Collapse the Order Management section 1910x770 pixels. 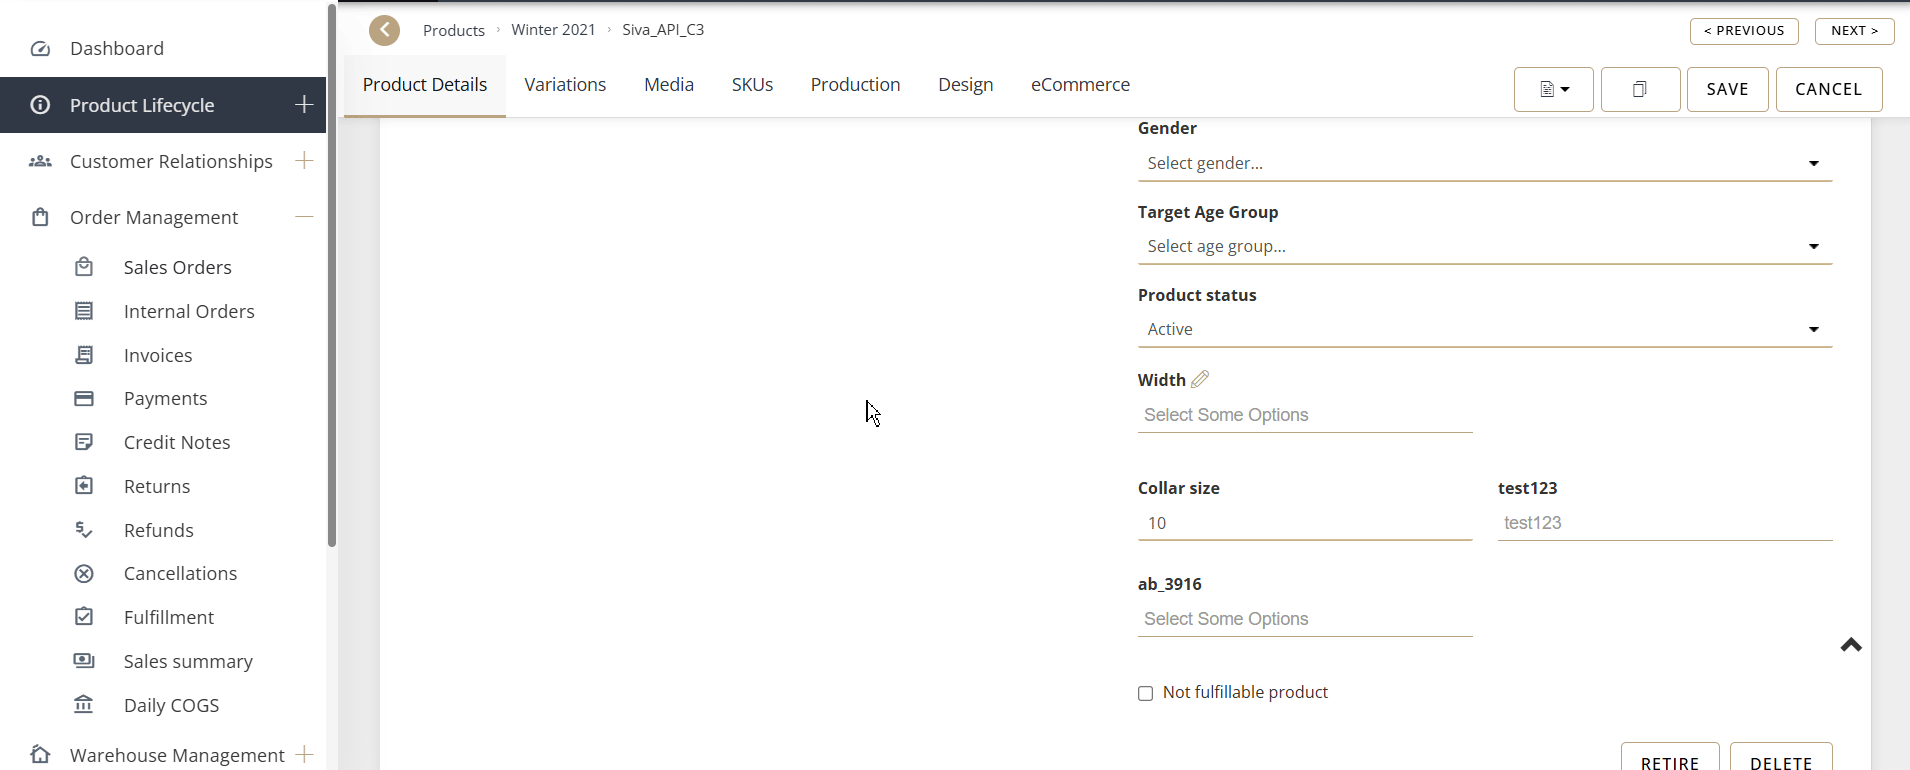(304, 217)
